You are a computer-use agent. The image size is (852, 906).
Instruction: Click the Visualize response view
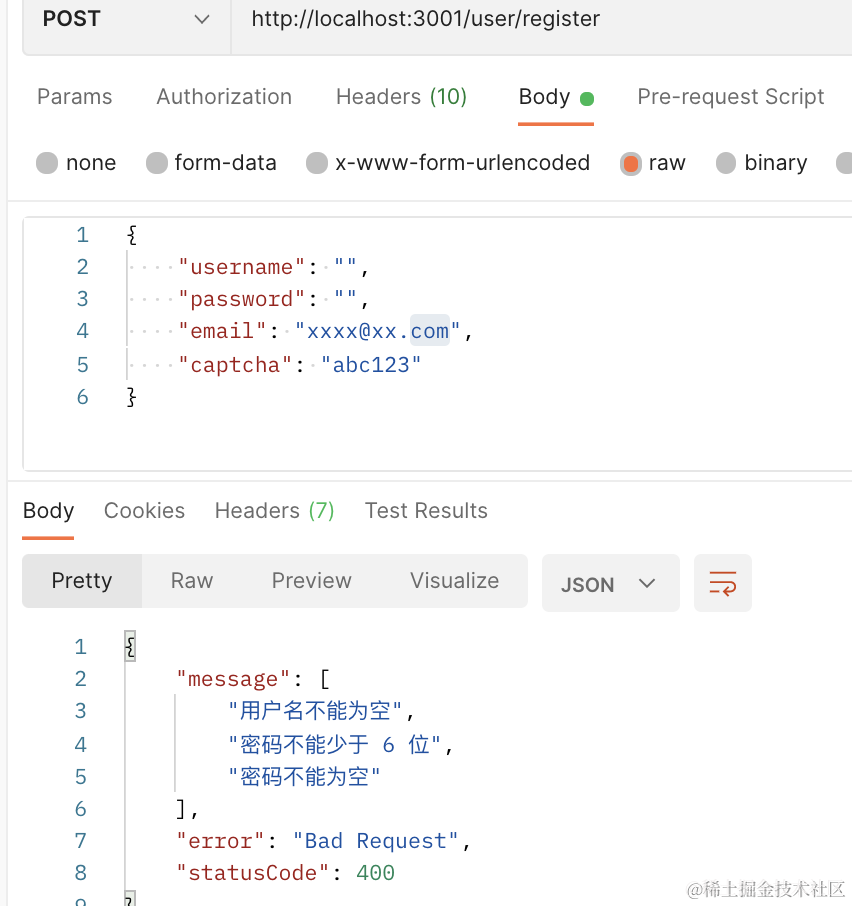(x=454, y=581)
